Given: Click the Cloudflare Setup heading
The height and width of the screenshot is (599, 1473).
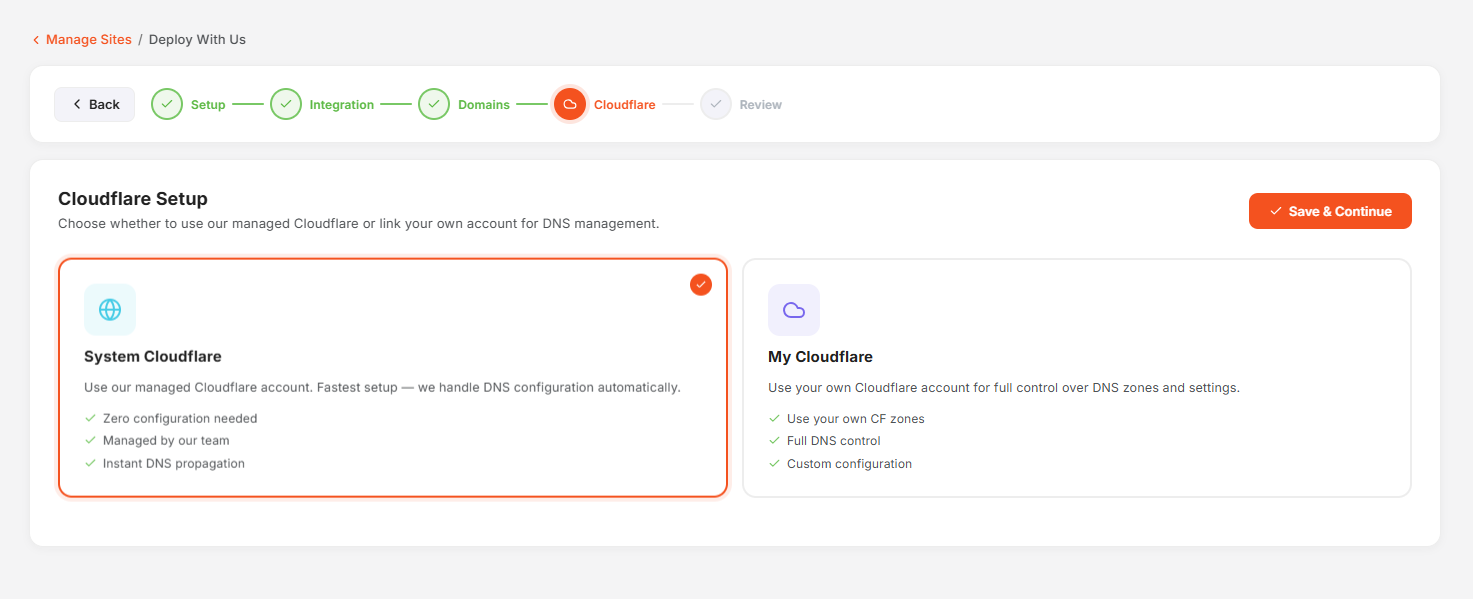Looking at the screenshot, I should point(133,199).
